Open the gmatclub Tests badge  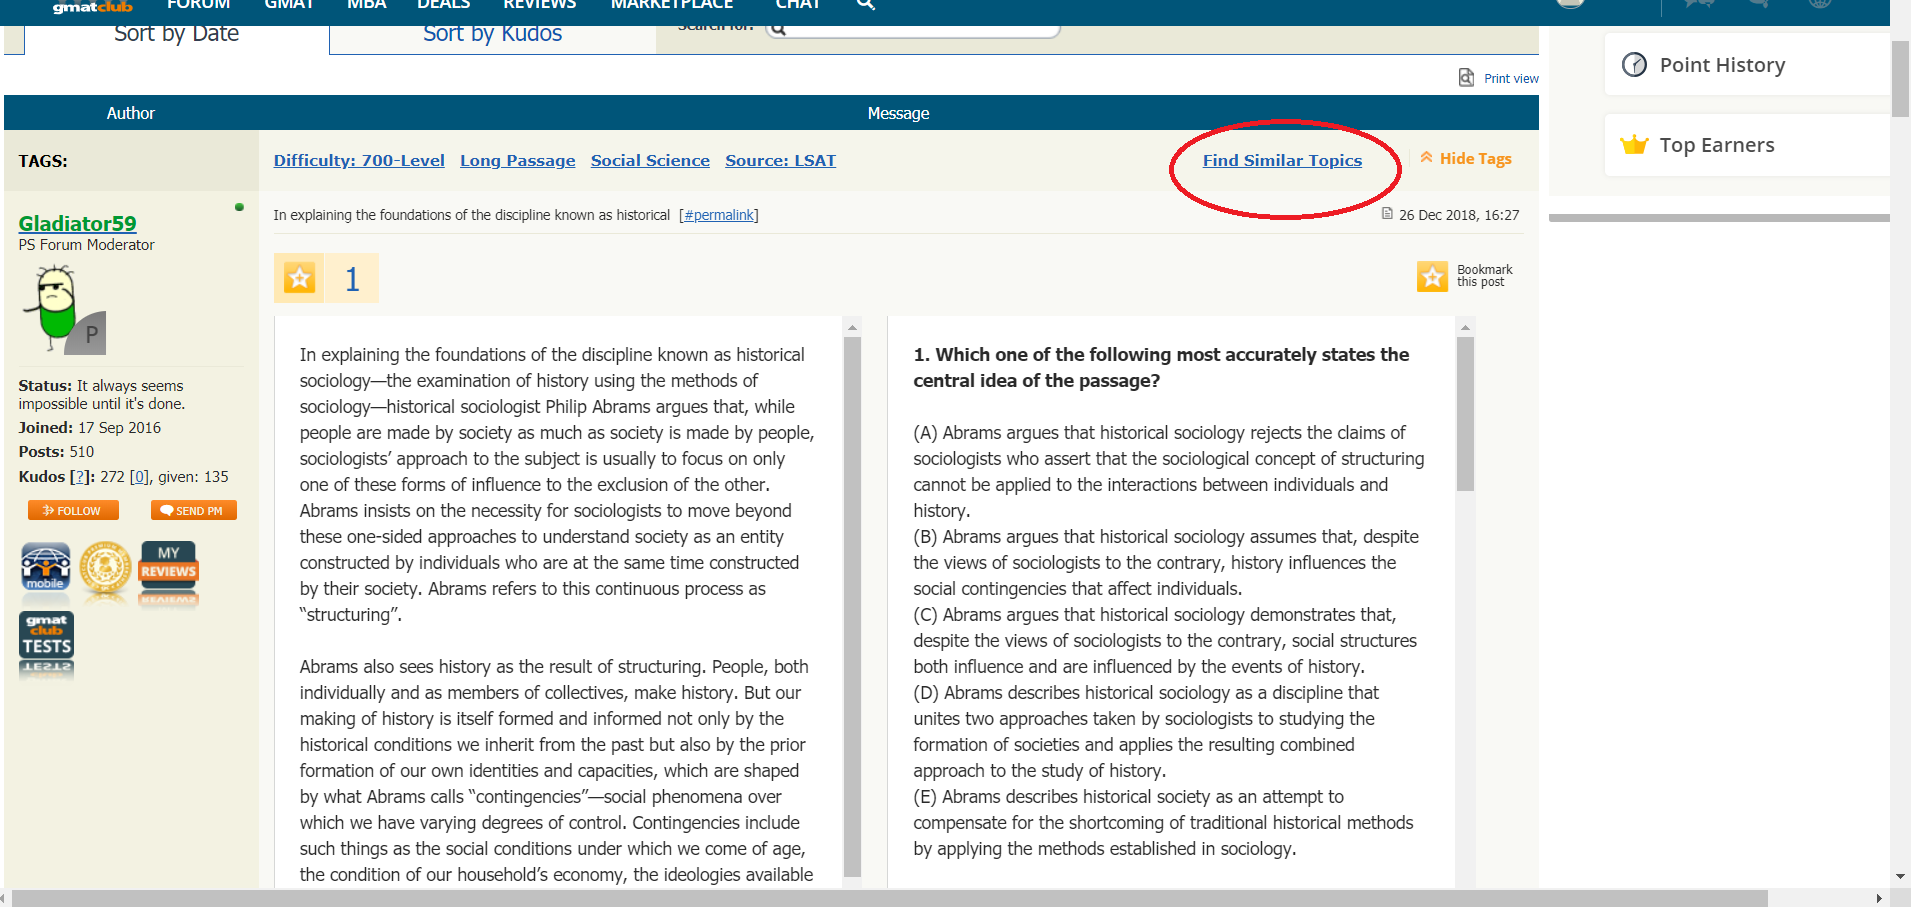tap(46, 636)
